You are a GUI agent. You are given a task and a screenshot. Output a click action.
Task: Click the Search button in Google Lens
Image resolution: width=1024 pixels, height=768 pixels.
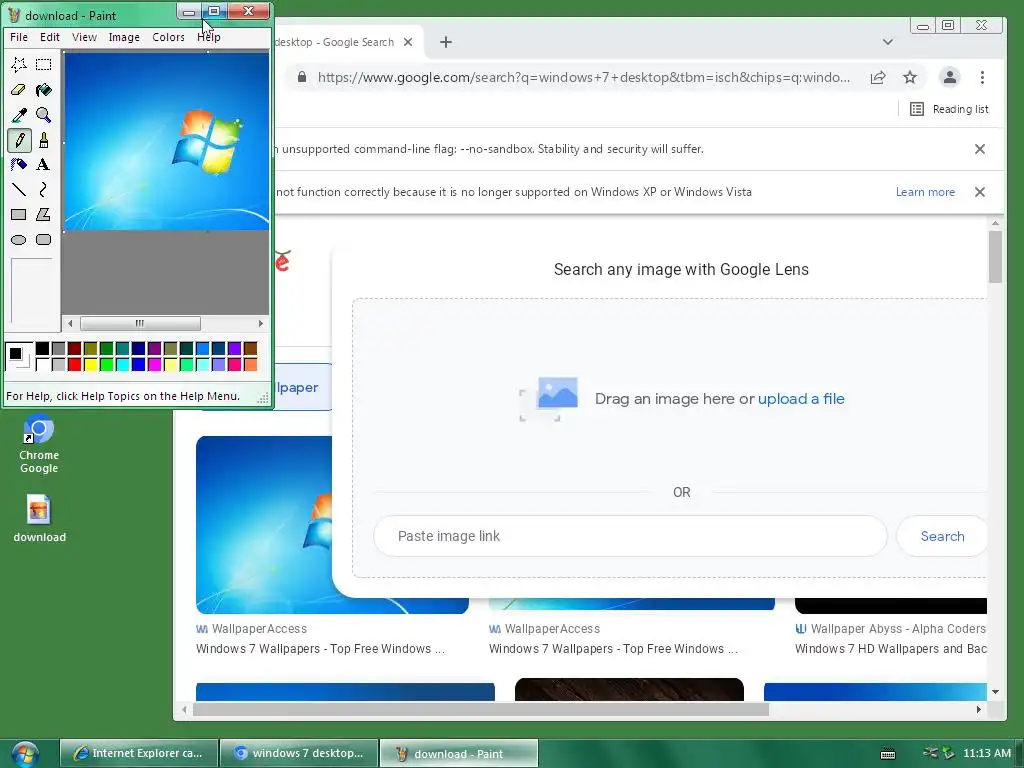(942, 536)
